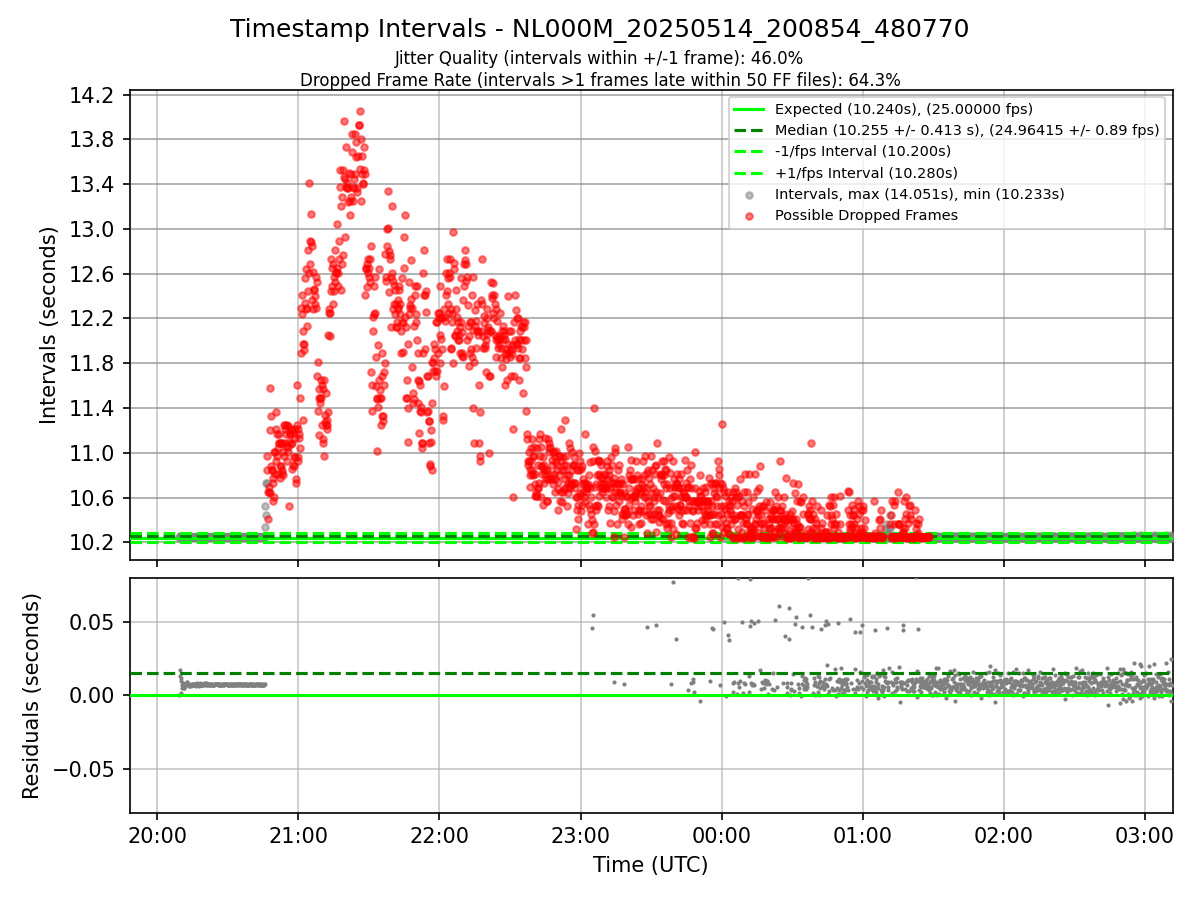Click the 22:00 time tick label
The height and width of the screenshot is (900, 1200).
click(439, 835)
